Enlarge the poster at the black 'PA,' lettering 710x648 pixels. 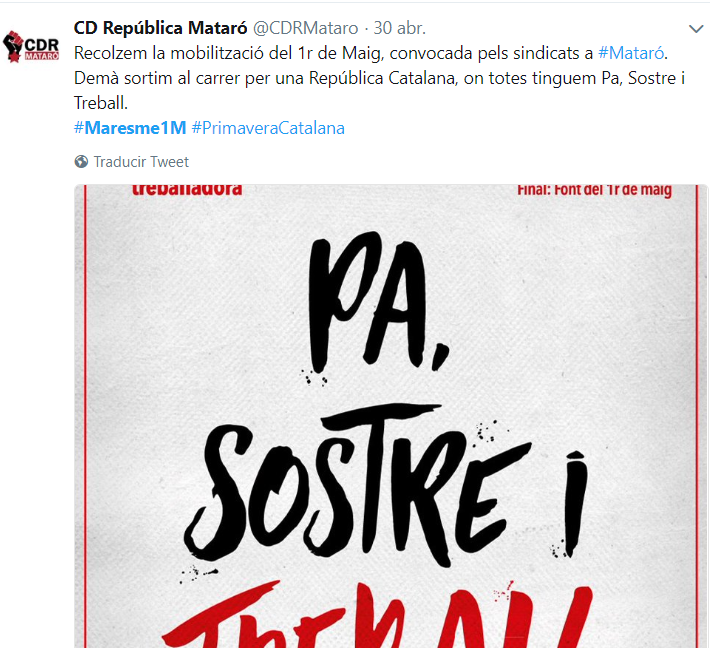[377, 302]
